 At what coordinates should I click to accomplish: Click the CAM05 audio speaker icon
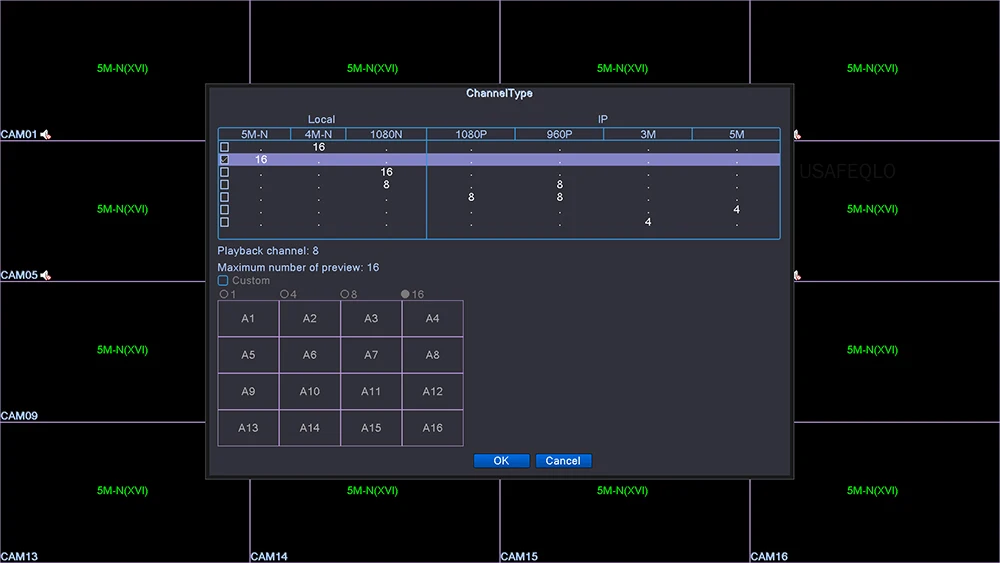pos(45,275)
